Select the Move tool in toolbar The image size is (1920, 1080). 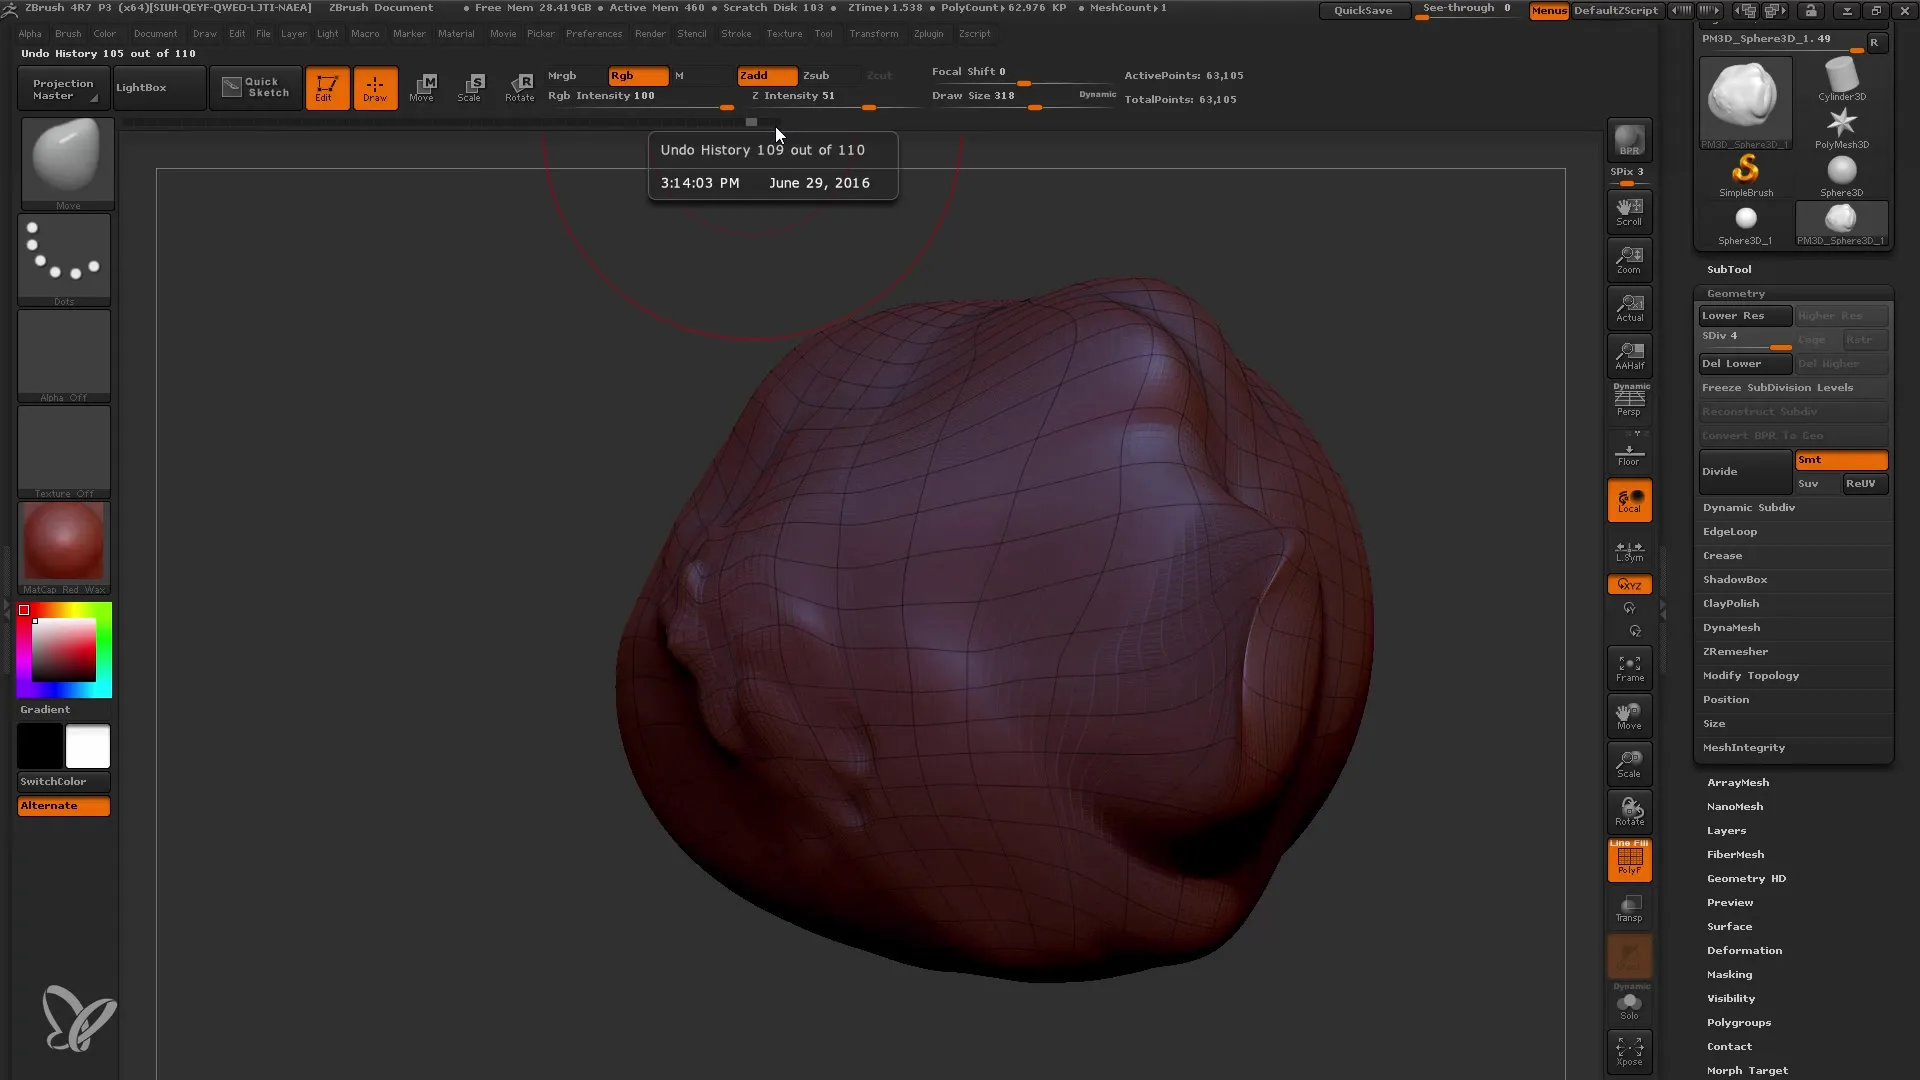[422, 87]
